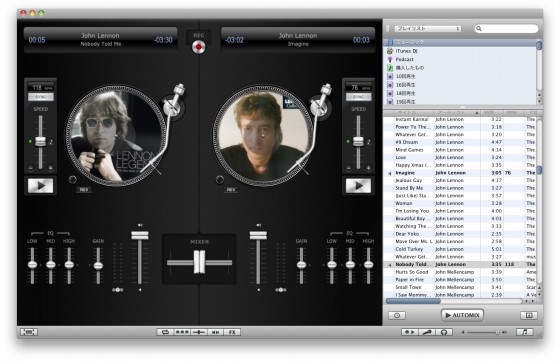Toggle music library with note icon
This screenshot has height=364, width=560.
tap(524, 332)
